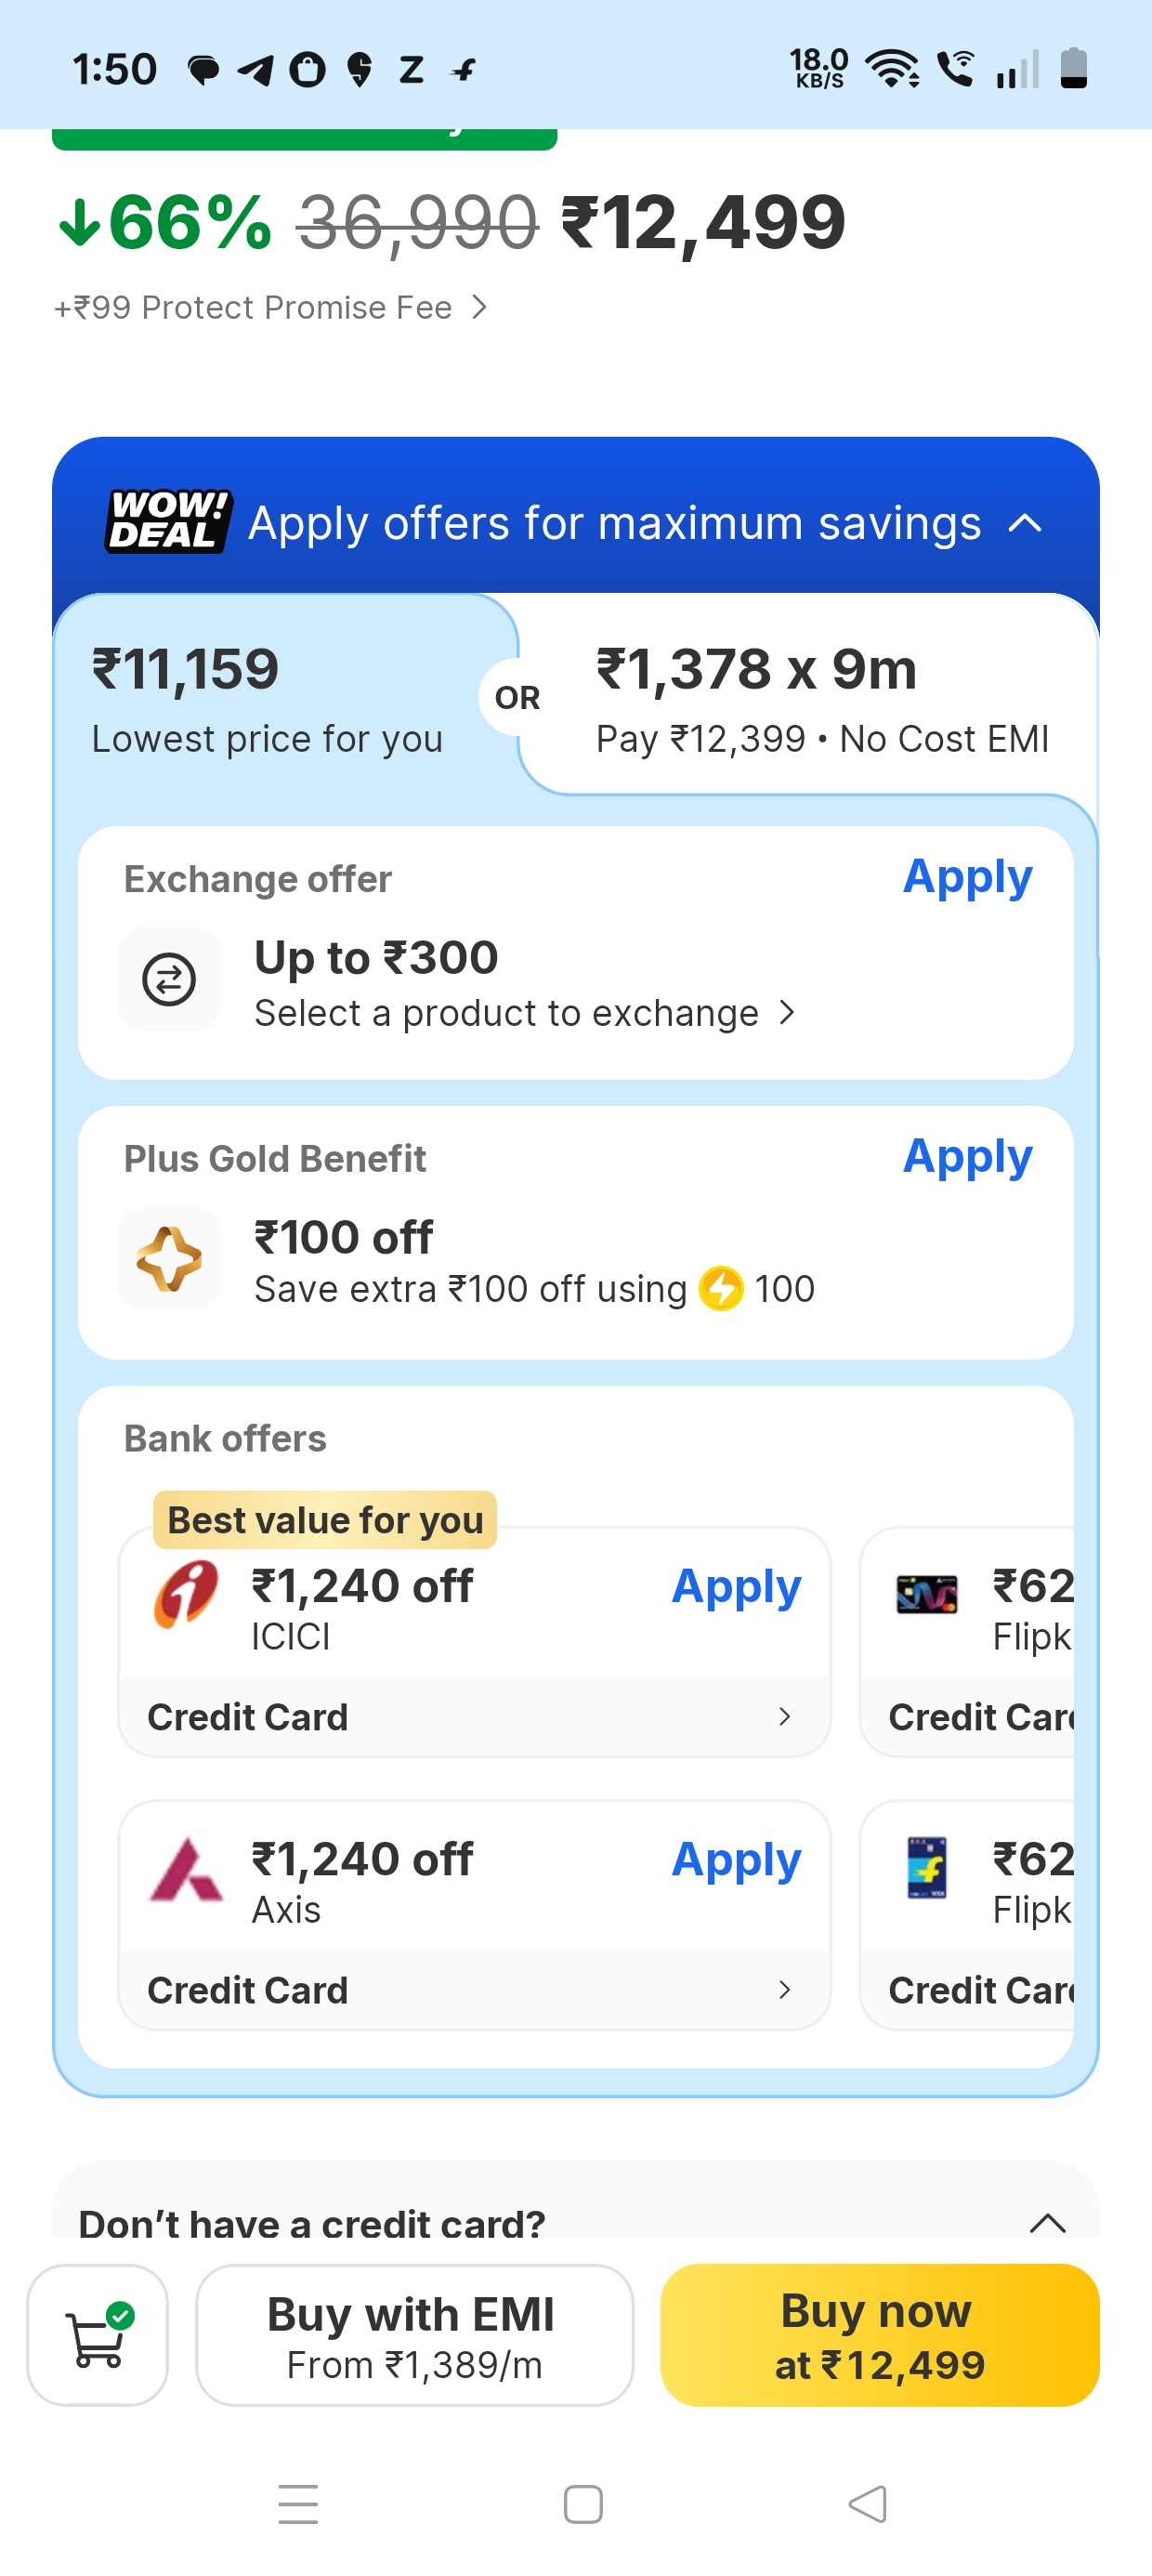Tap the WOW! DEAL badge
The image size is (1152, 2576).
tap(169, 521)
